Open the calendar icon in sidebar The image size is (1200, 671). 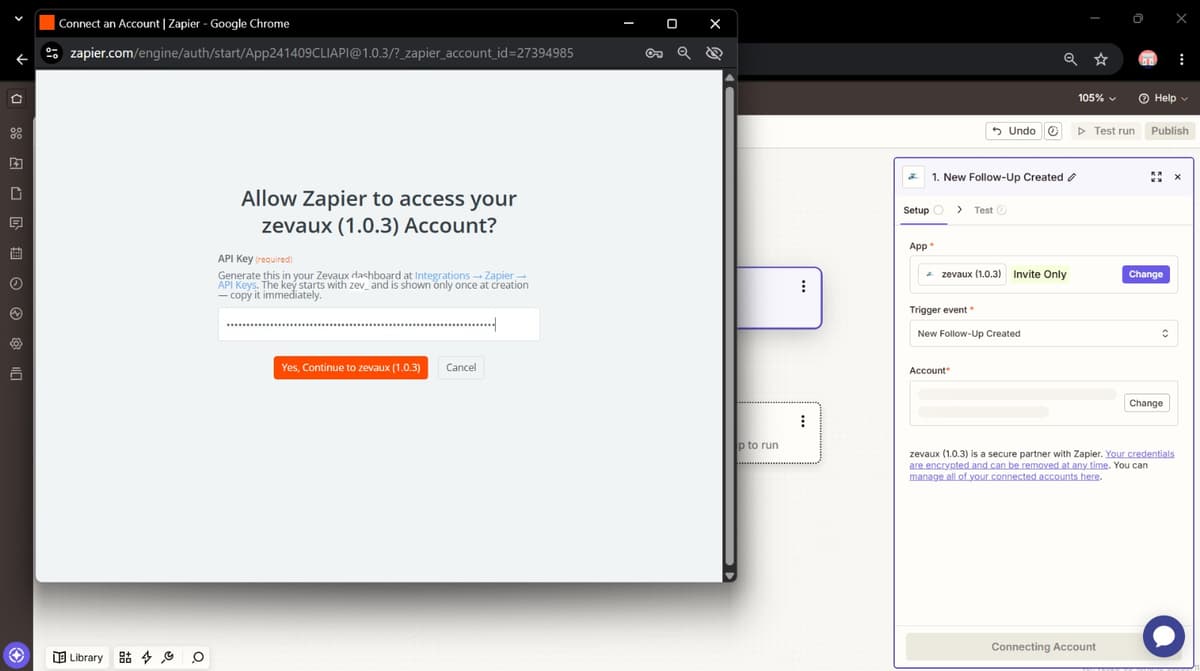pos(16,253)
